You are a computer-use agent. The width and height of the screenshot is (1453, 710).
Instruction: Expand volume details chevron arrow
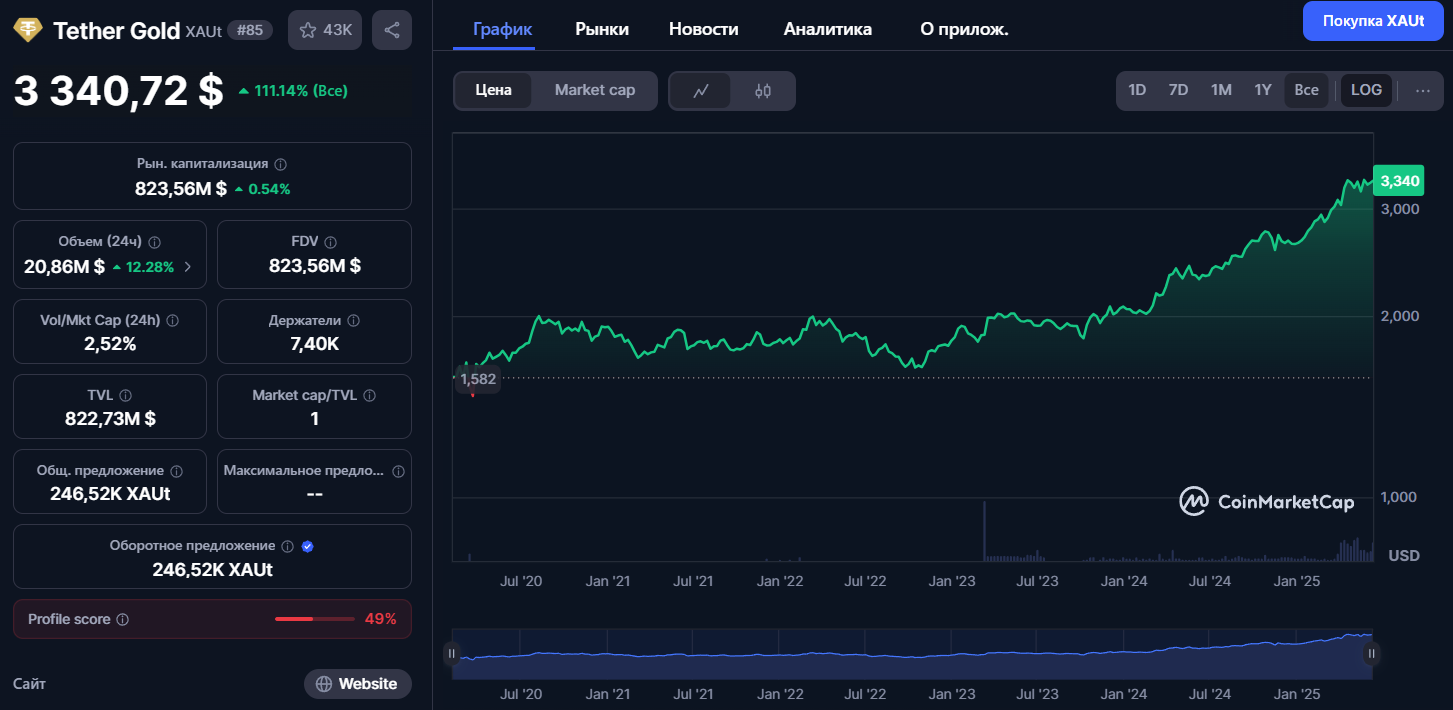[x=188, y=267]
